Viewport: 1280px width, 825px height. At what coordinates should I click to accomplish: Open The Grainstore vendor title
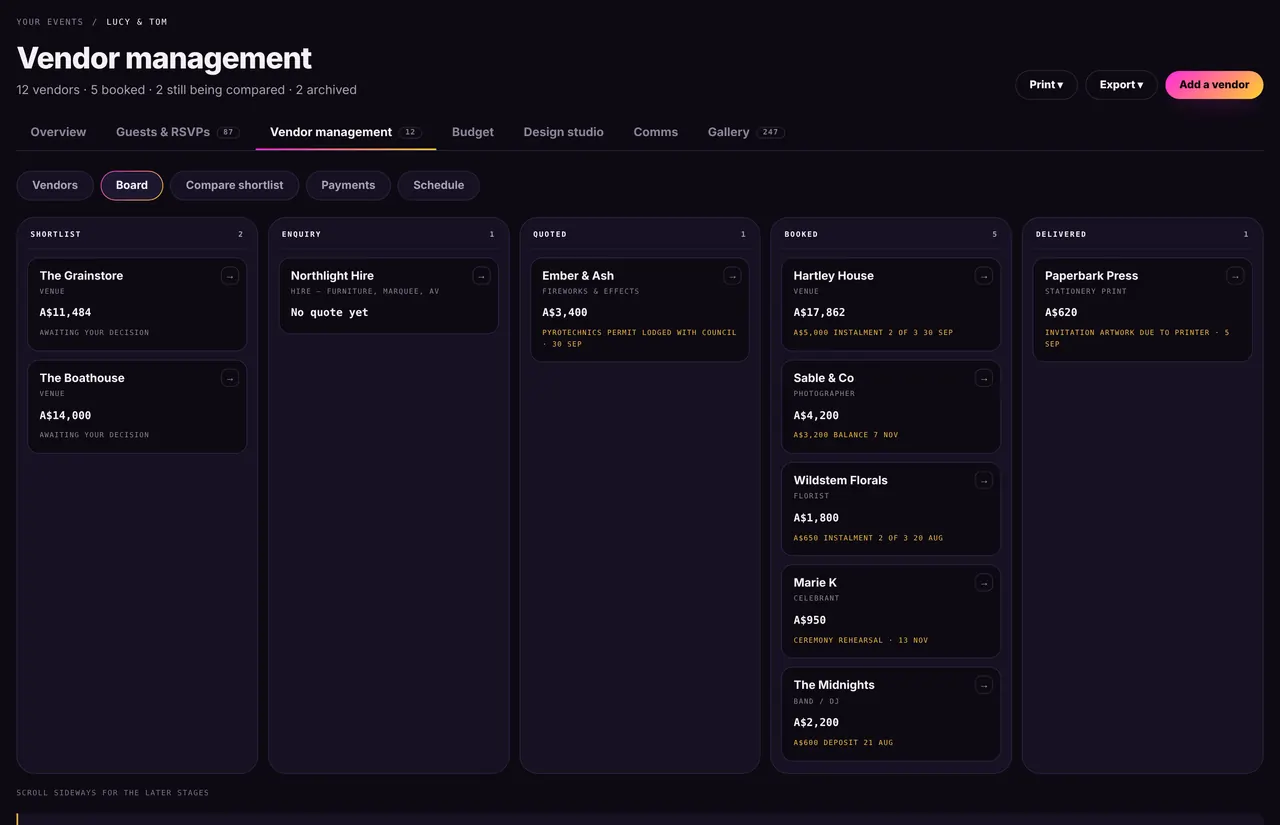coord(81,276)
